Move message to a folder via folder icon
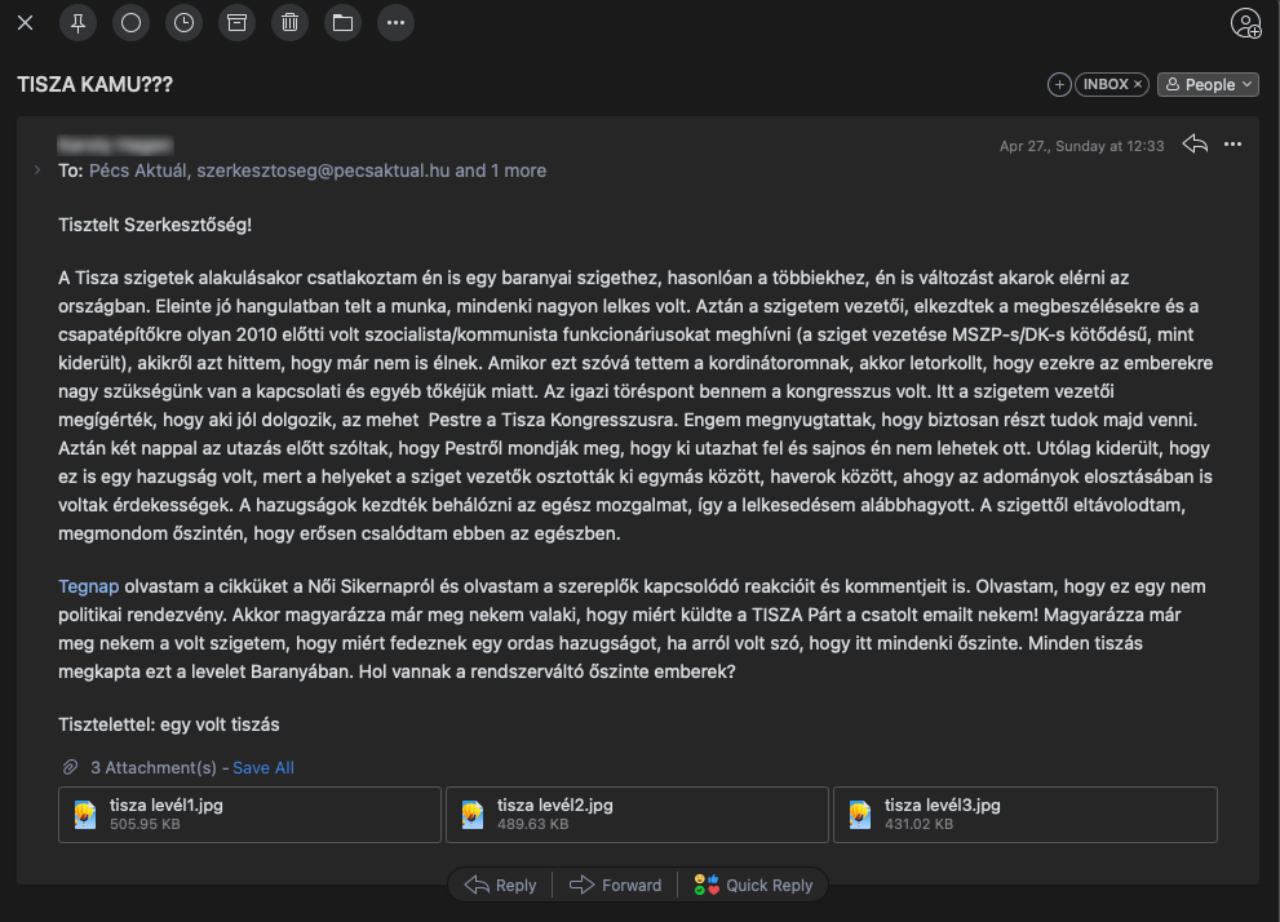 [343, 23]
